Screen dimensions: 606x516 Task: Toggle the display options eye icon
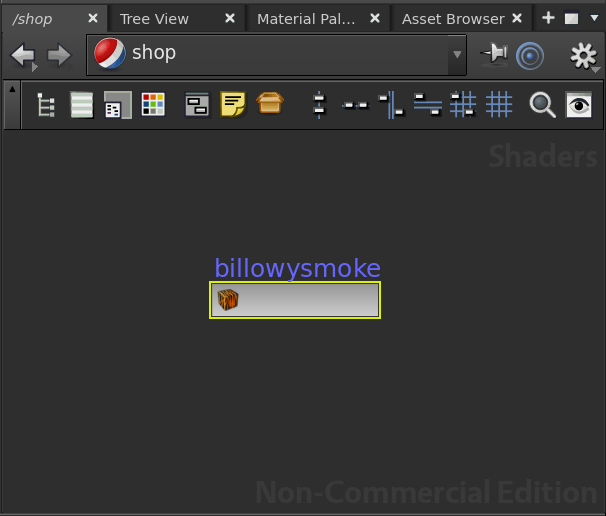579,105
